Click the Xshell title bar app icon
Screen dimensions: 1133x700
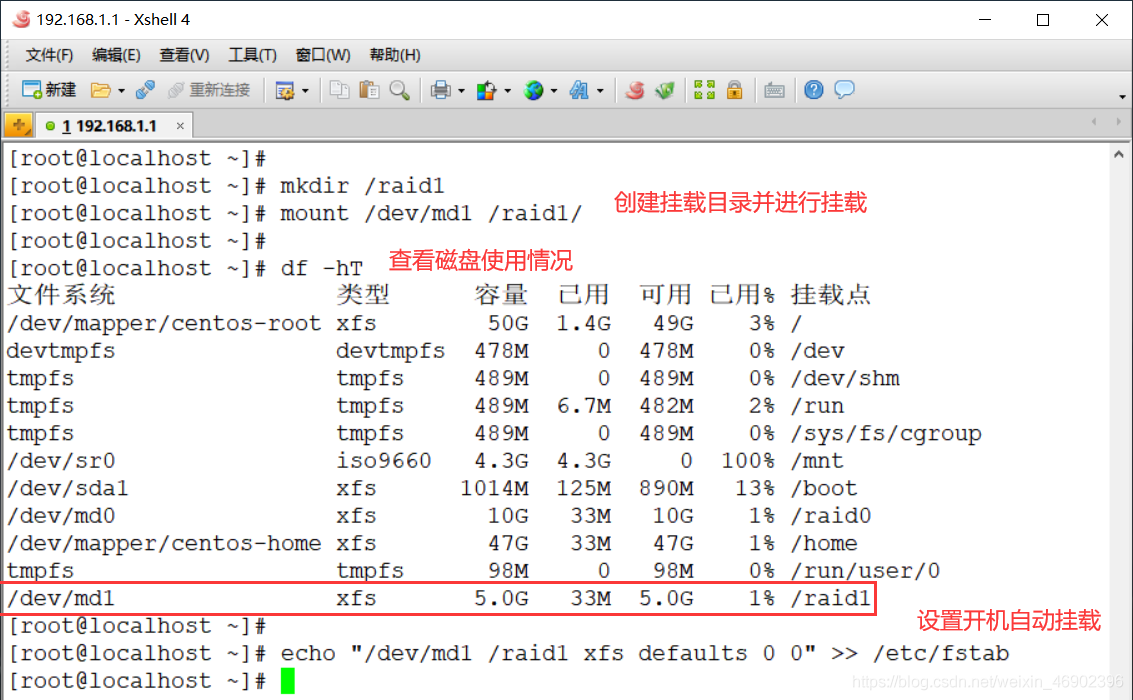click(22, 20)
